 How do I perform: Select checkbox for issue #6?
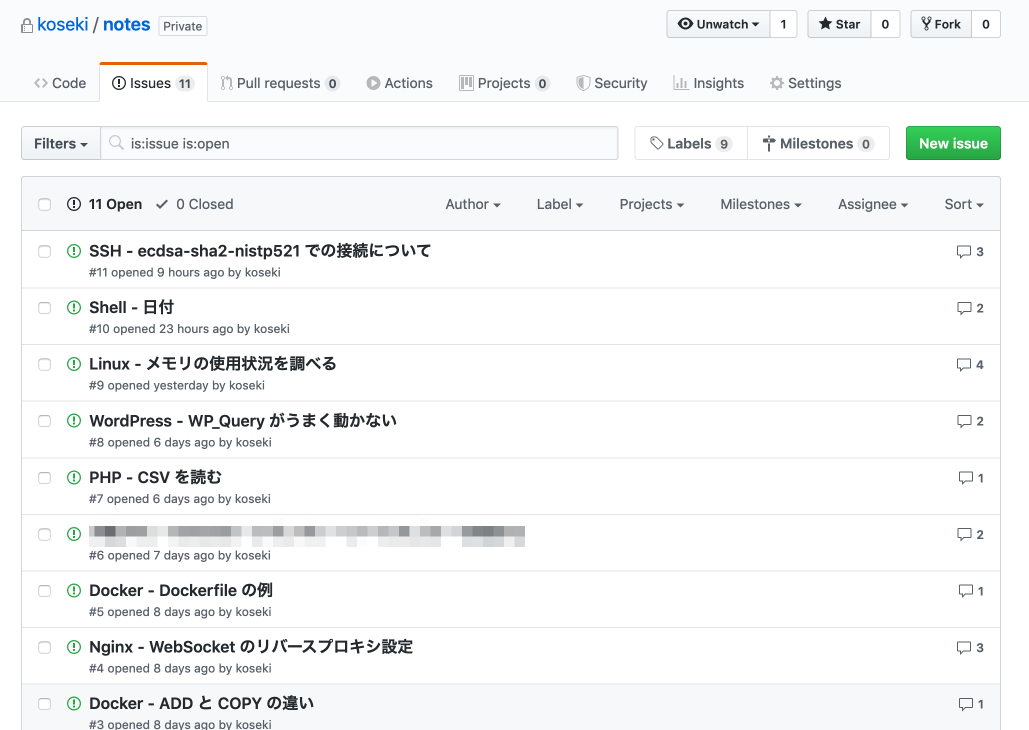(x=45, y=534)
